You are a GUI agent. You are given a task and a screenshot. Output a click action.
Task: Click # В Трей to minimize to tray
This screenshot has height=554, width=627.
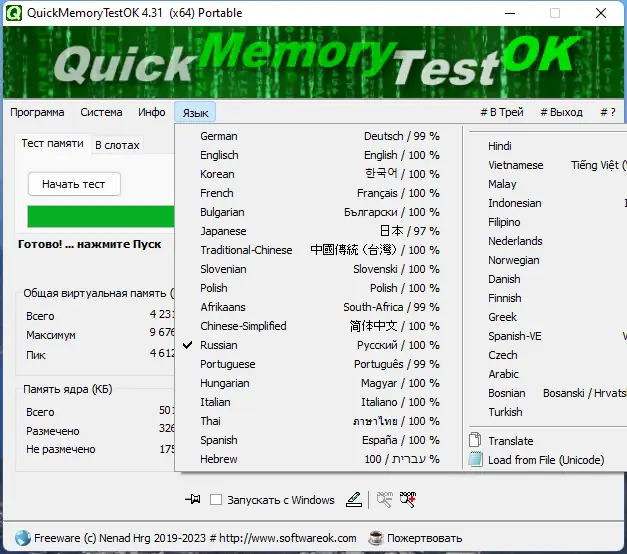pyautogui.click(x=502, y=112)
